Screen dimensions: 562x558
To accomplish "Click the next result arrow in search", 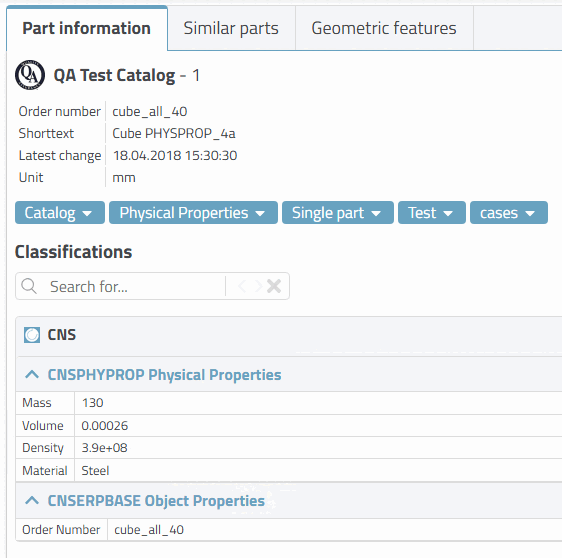I will (x=258, y=286).
